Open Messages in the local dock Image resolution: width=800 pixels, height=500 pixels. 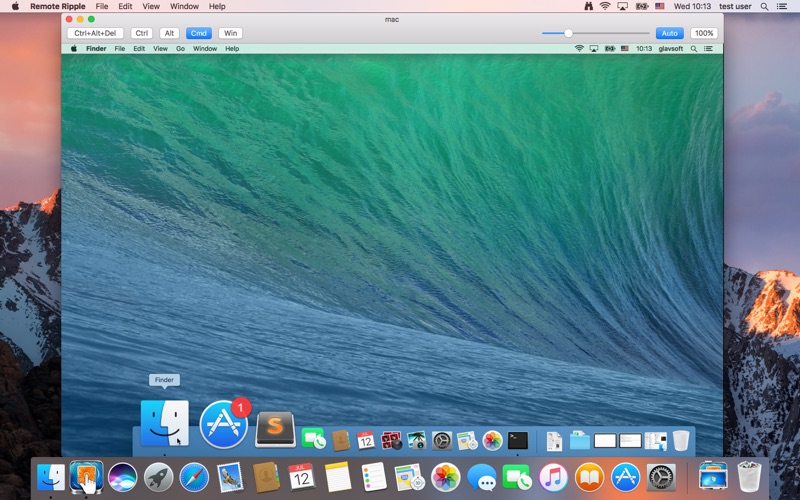pyautogui.click(x=481, y=478)
